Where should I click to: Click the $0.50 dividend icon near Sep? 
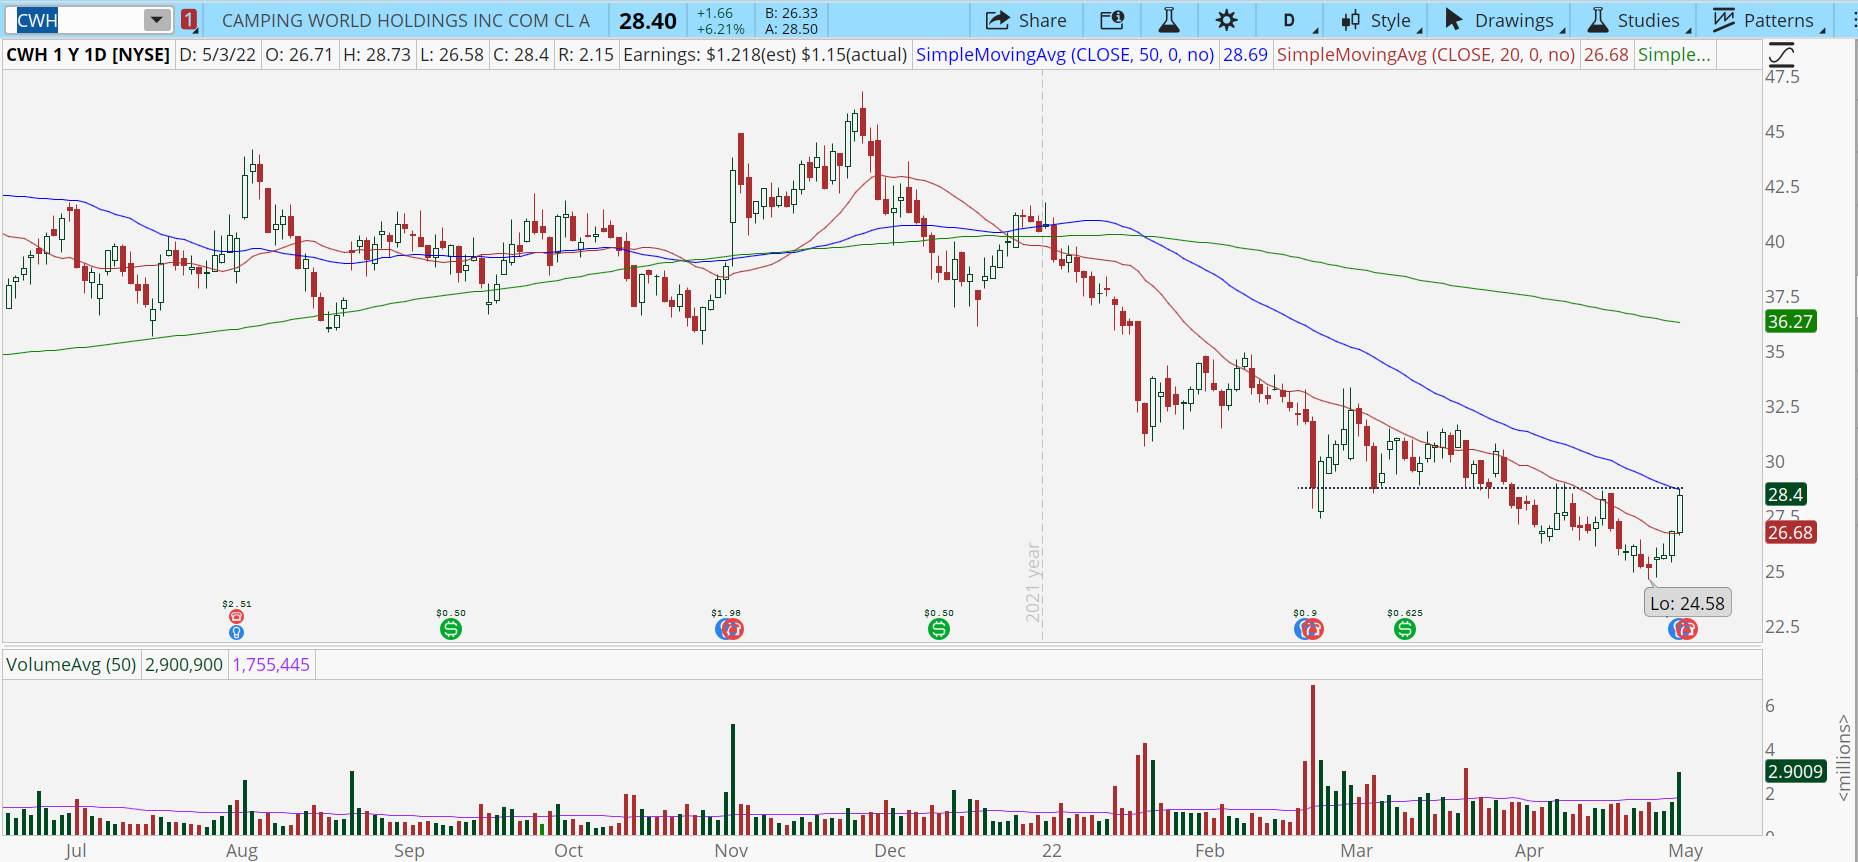click(451, 629)
